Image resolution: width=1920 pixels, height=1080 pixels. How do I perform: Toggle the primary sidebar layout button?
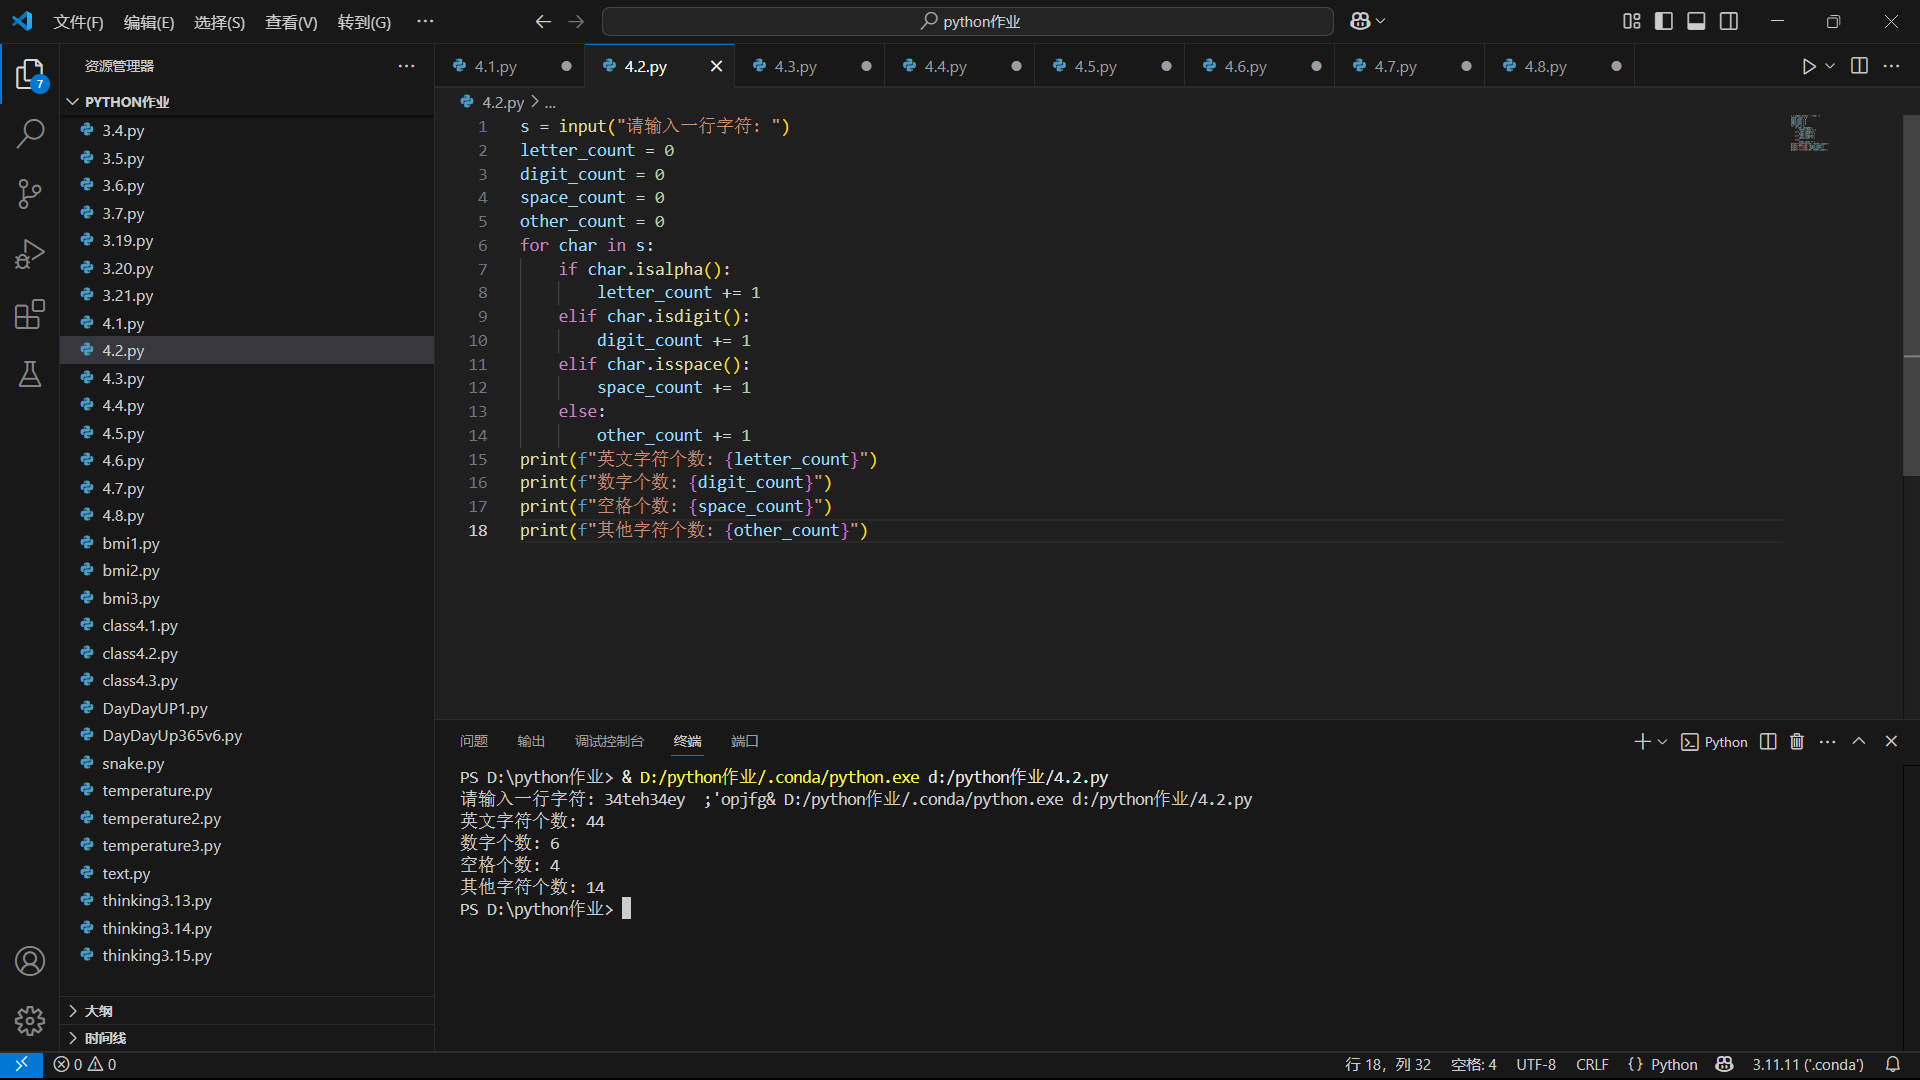click(1664, 21)
